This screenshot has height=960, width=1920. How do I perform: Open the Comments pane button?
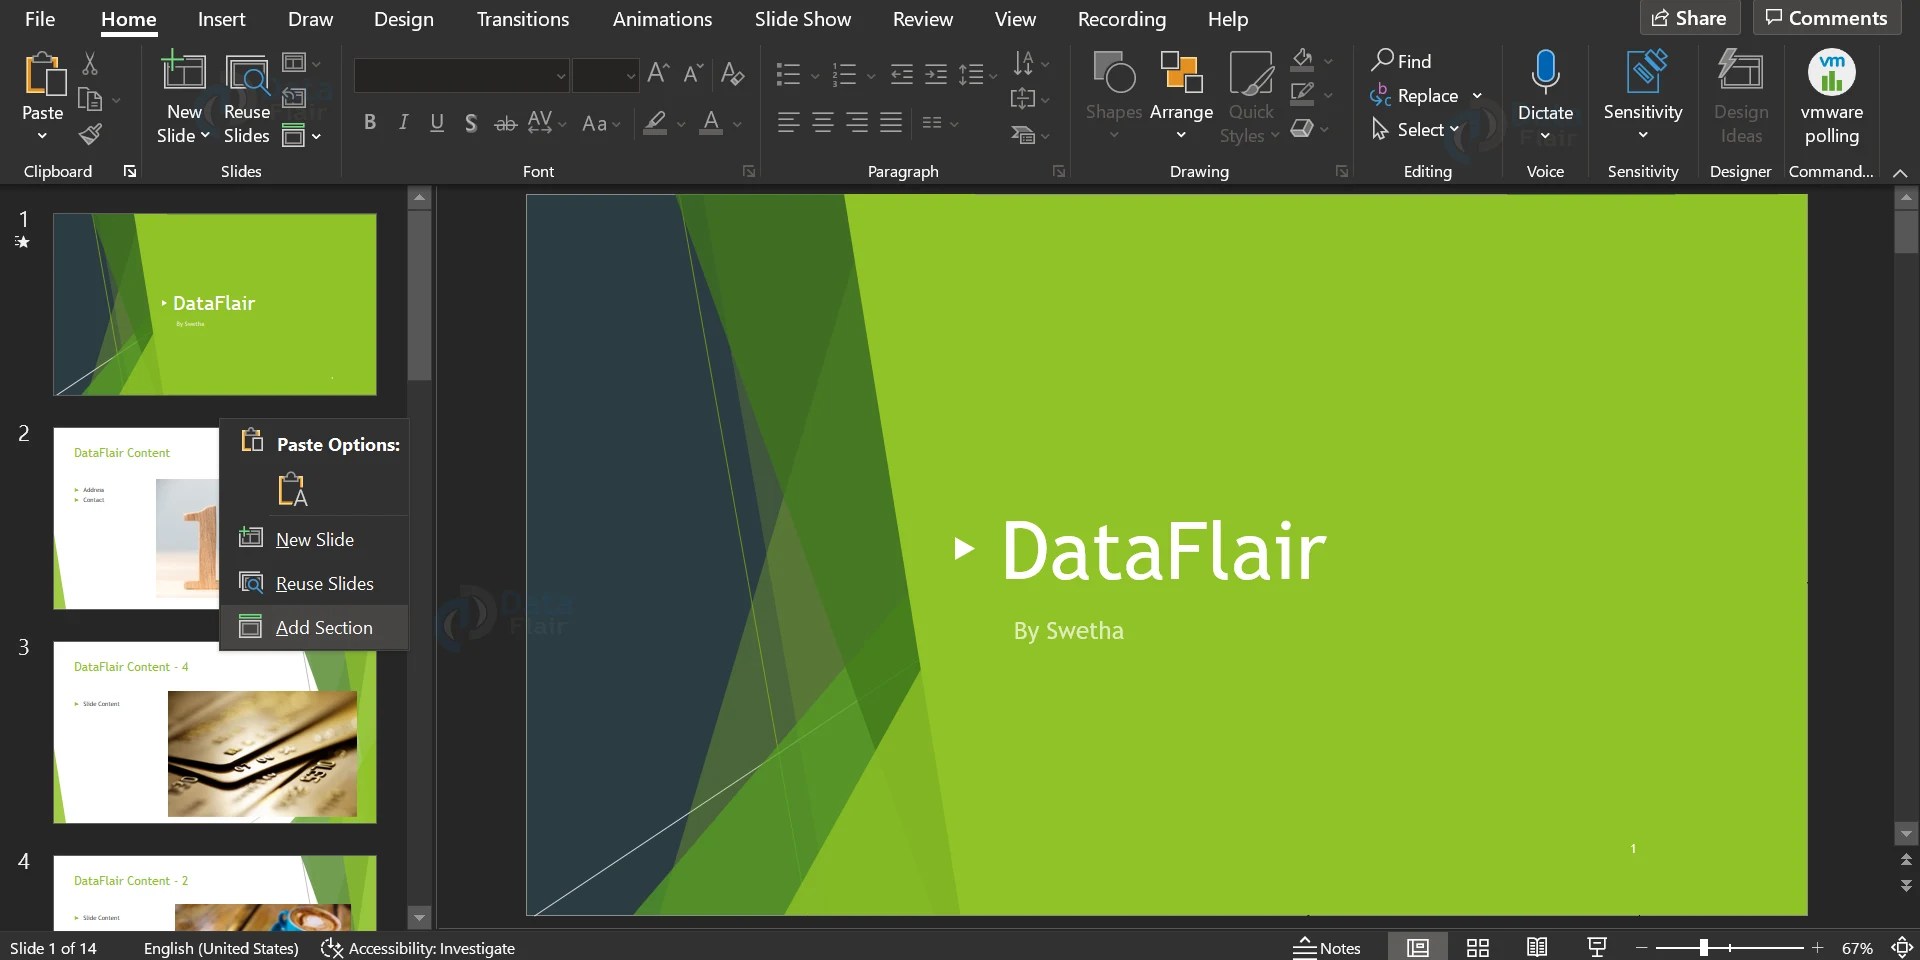pos(1826,18)
